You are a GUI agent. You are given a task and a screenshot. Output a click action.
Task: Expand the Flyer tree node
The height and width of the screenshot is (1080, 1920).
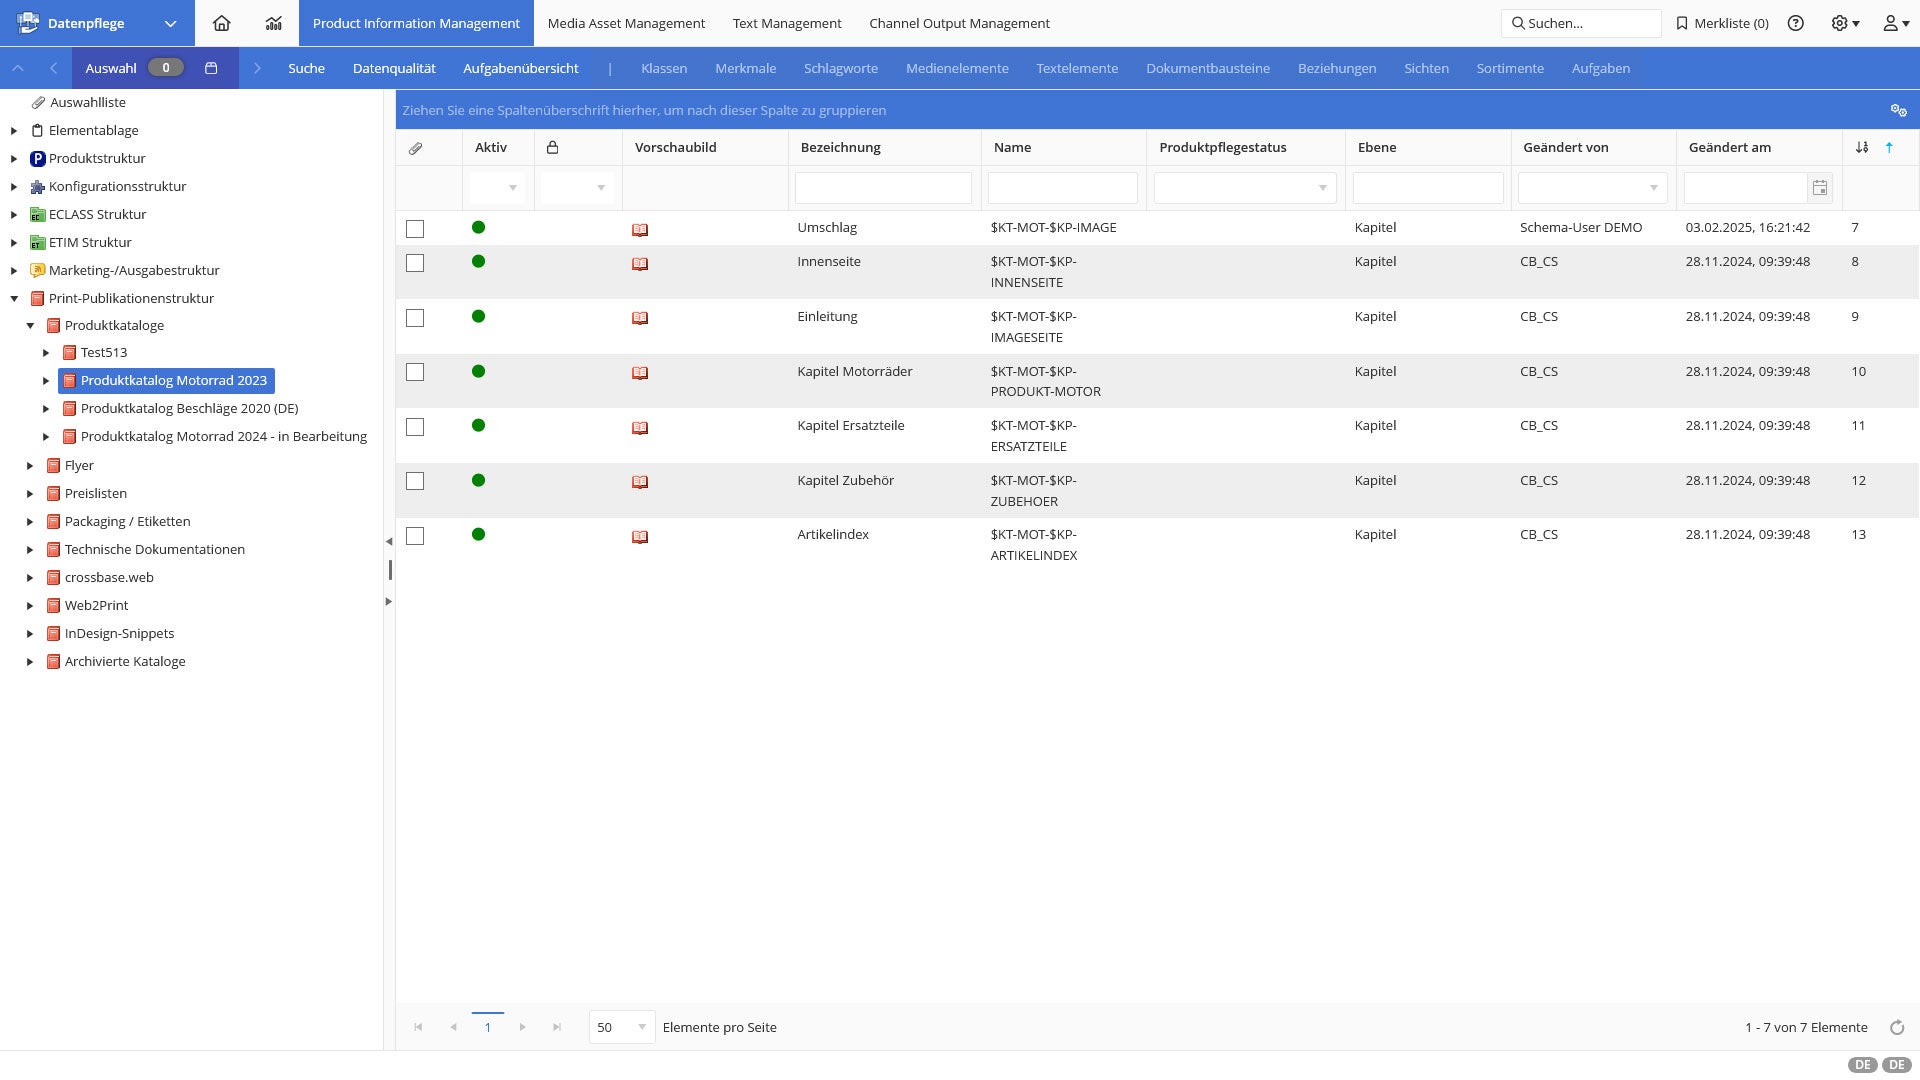(x=30, y=466)
